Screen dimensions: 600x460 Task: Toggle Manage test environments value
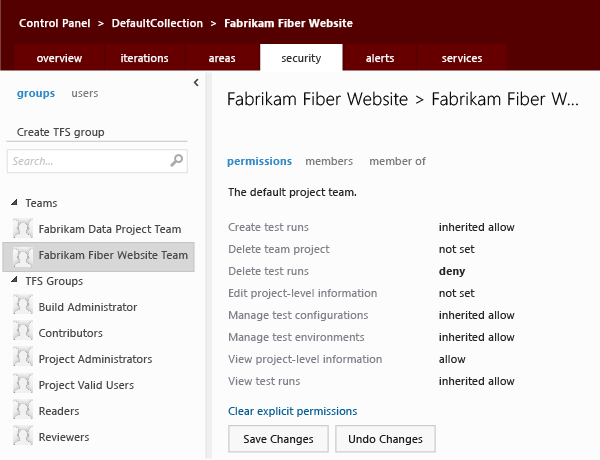[x=476, y=337]
